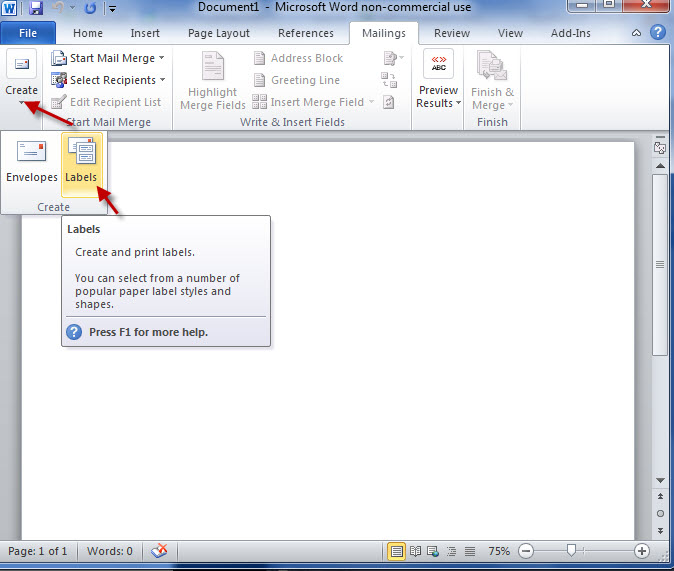Open Word Help question mark icon
Screen dimensions: 674x571
[x=658, y=32]
